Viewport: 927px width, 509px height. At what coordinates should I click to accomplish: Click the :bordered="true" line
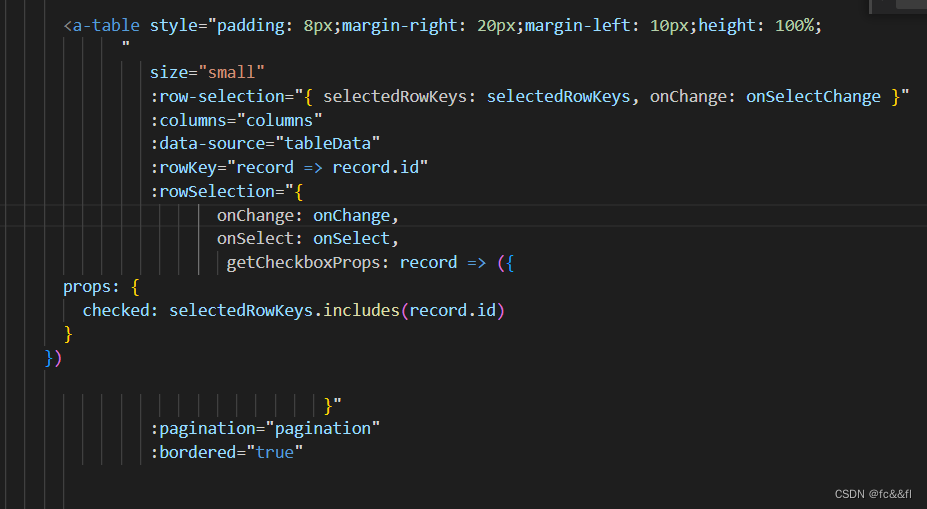click(x=226, y=452)
